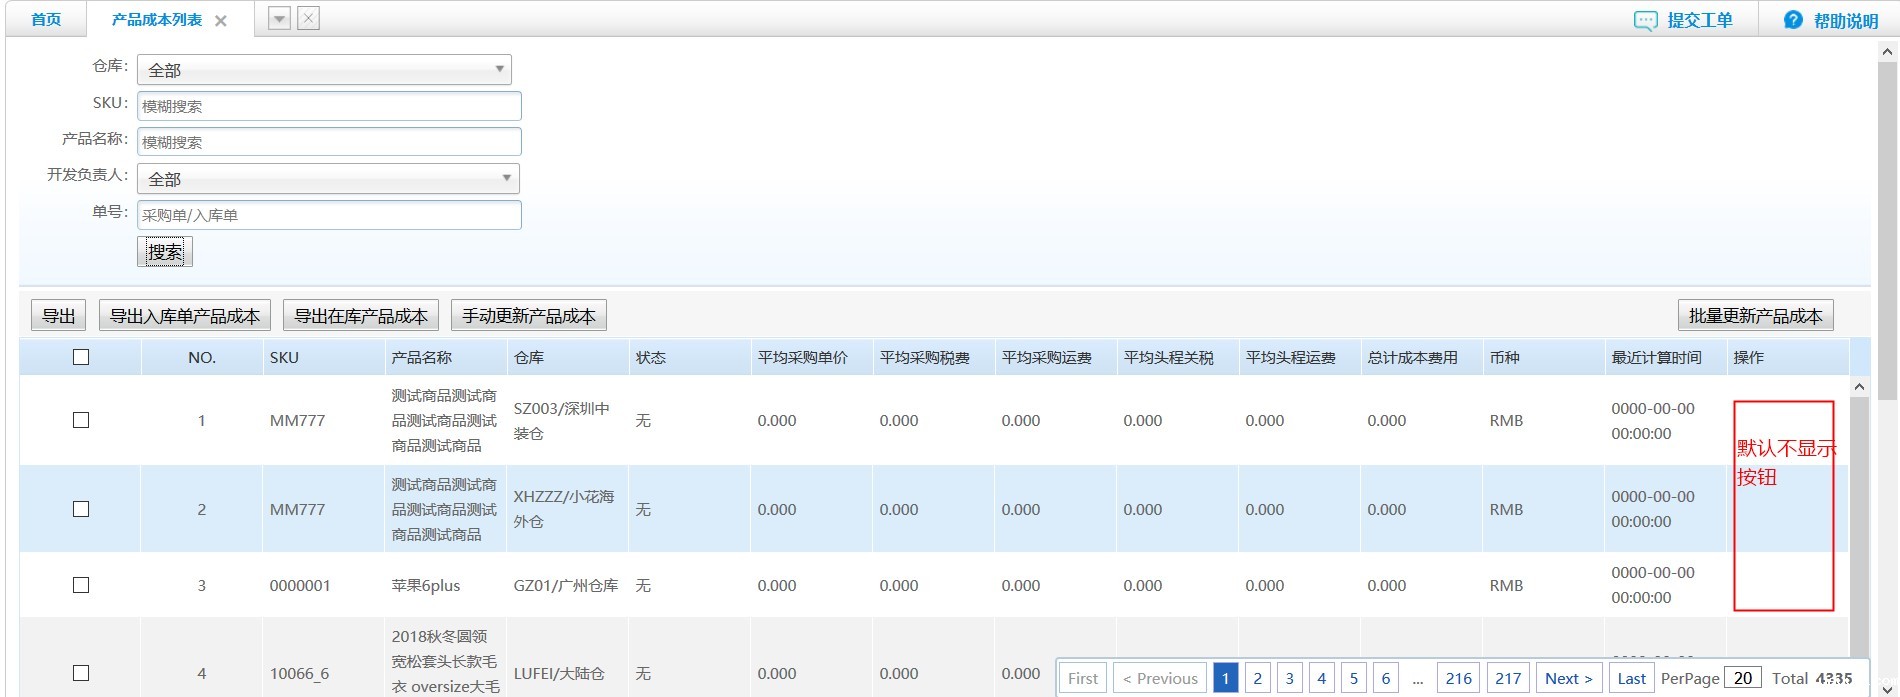Check the row 1 MM777 checkbox
This screenshot has width=1900, height=697.
pos(81,420)
